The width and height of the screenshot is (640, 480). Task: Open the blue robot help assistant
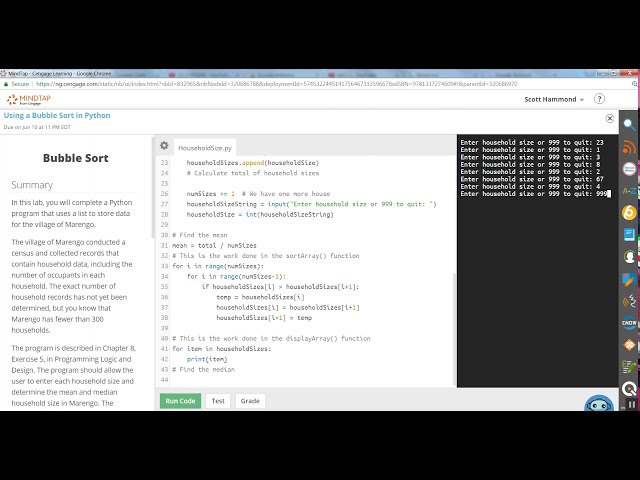[599, 404]
